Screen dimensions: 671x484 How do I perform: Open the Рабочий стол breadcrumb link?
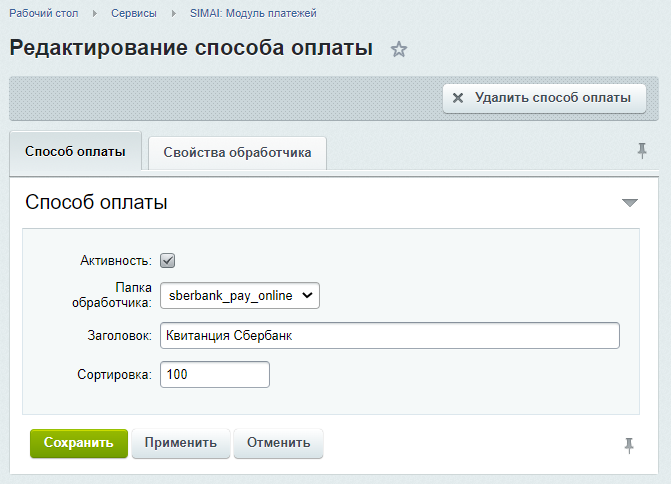tap(44, 13)
